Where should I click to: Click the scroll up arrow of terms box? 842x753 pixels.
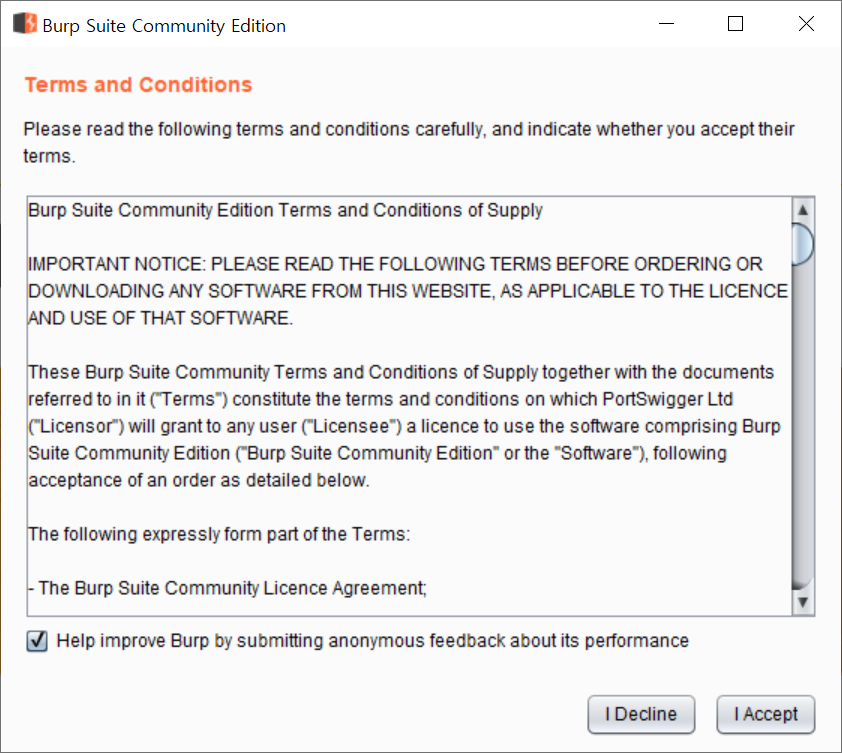tap(803, 210)
